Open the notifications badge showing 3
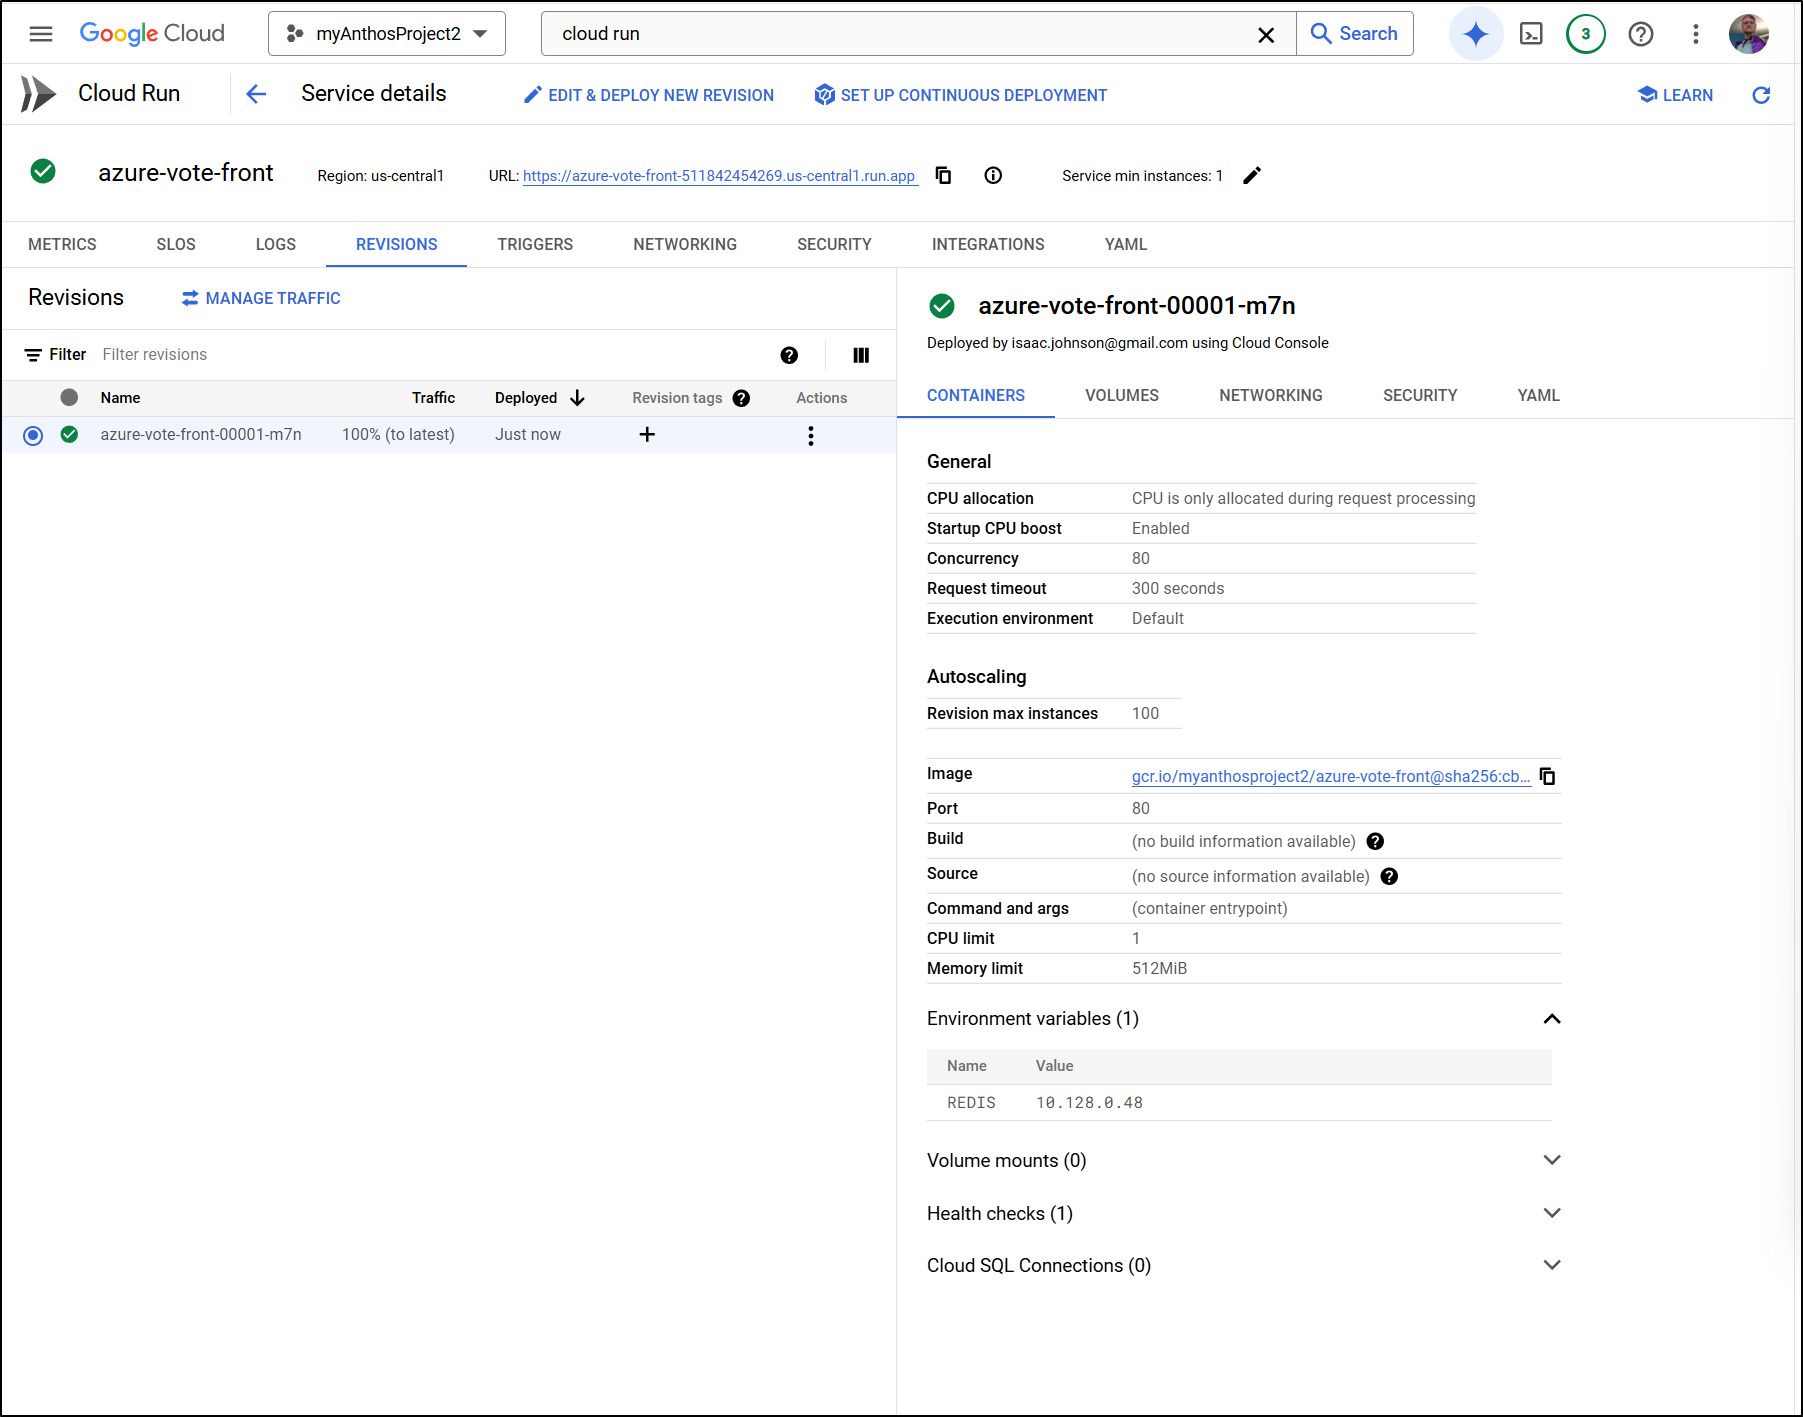 1586,34
